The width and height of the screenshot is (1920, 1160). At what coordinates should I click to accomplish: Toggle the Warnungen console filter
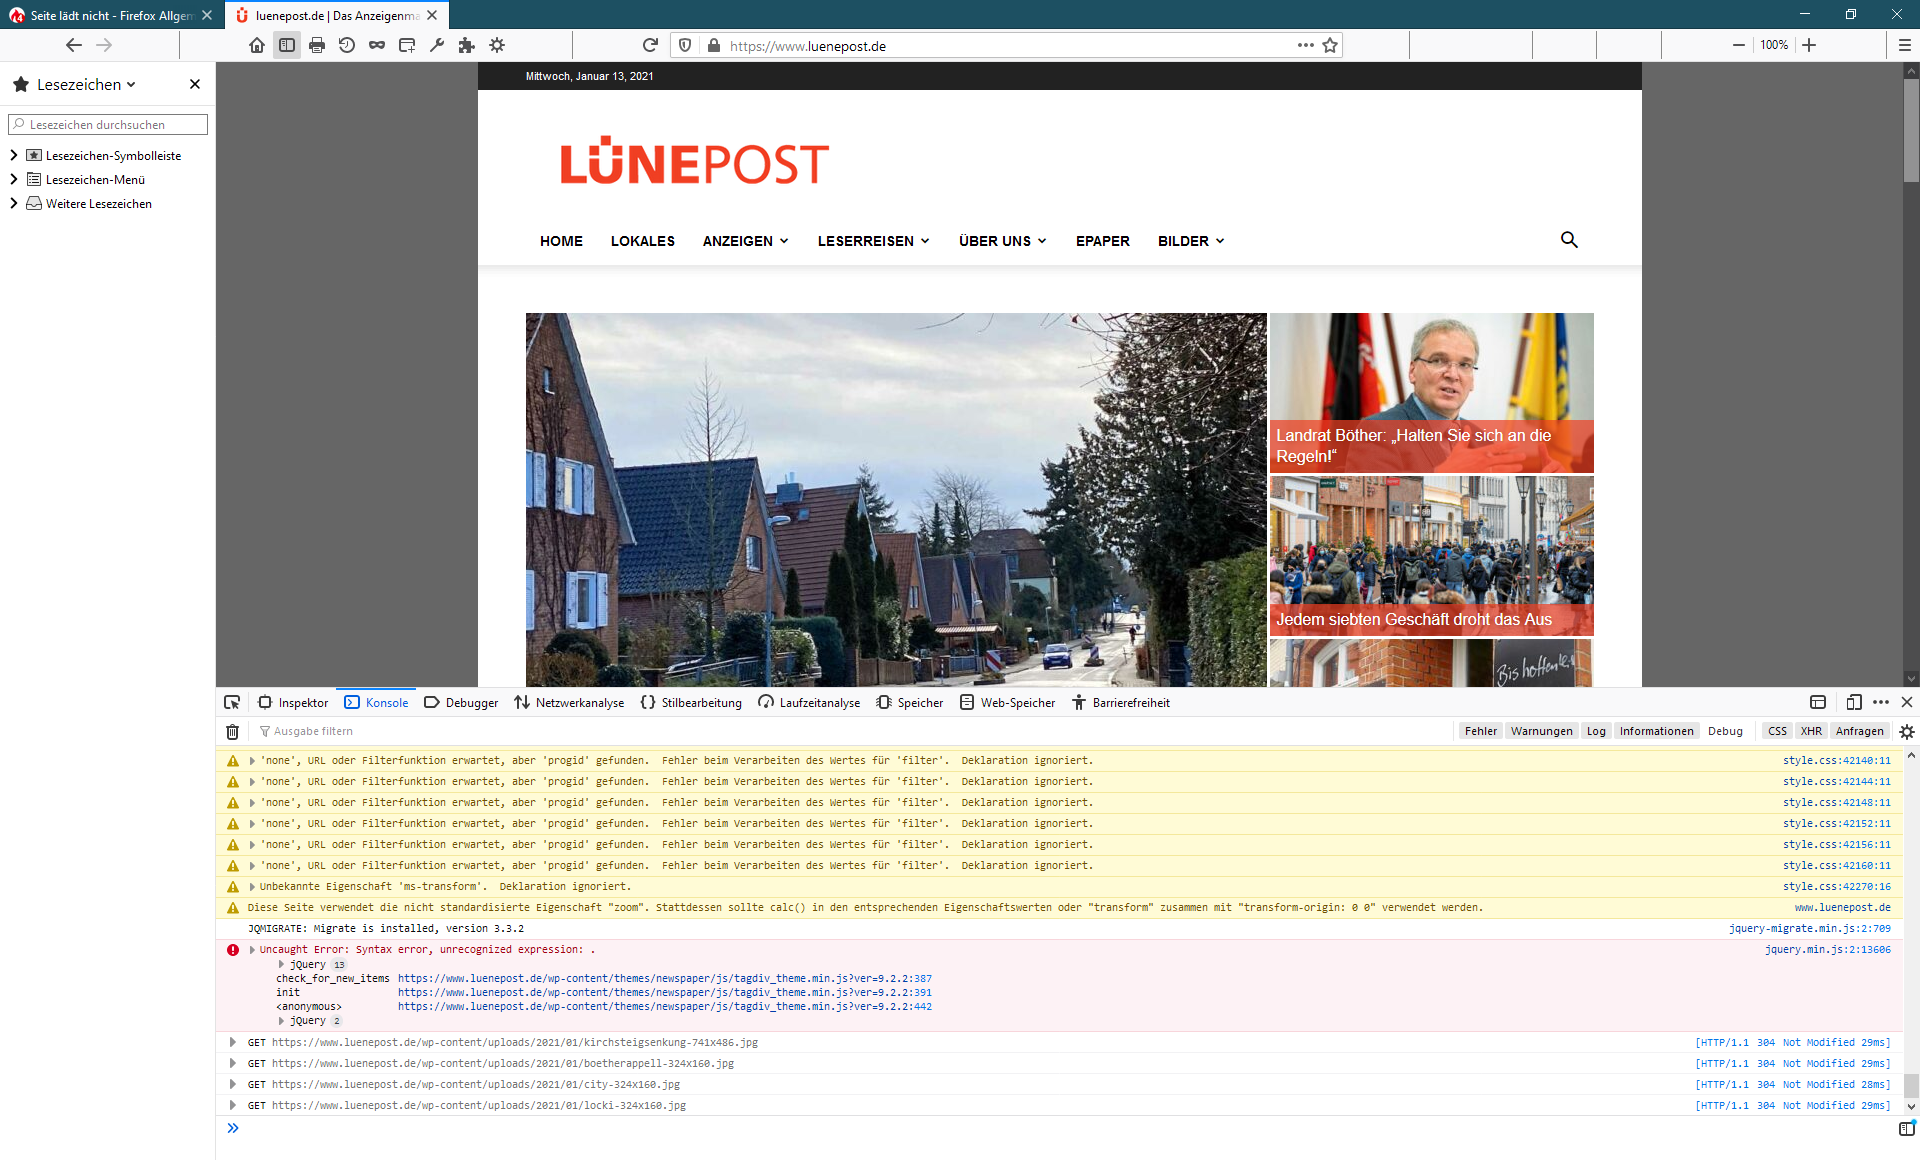(x=1541, y=731)
